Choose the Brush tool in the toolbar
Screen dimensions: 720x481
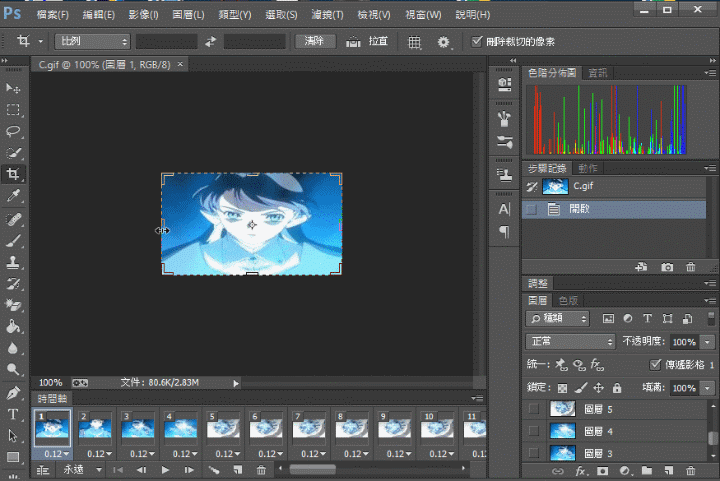pyautogui.click(x=14, y=240)
